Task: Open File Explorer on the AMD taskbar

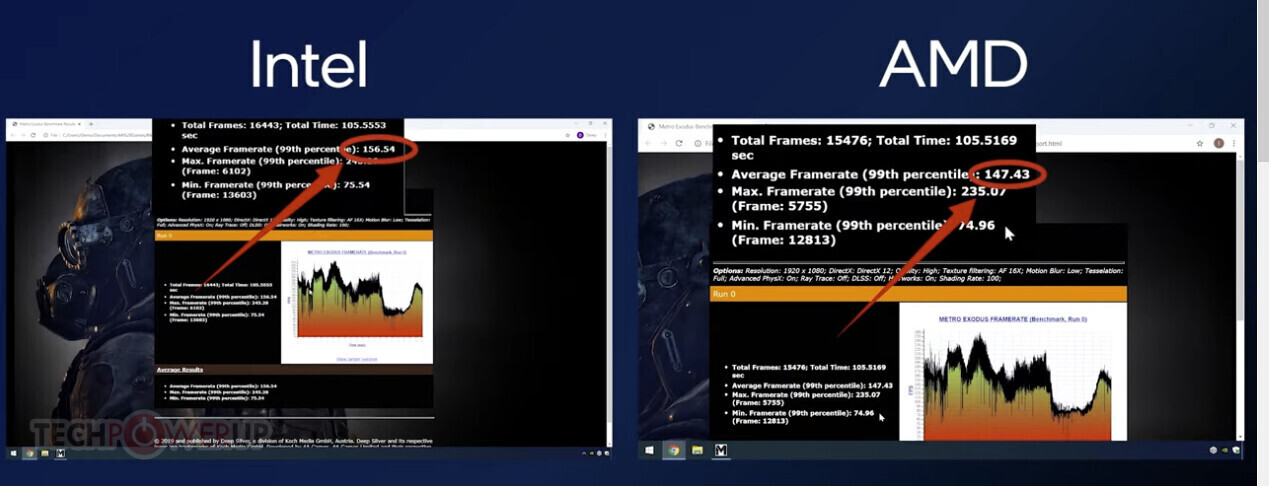Action: [x=697, y=450]
